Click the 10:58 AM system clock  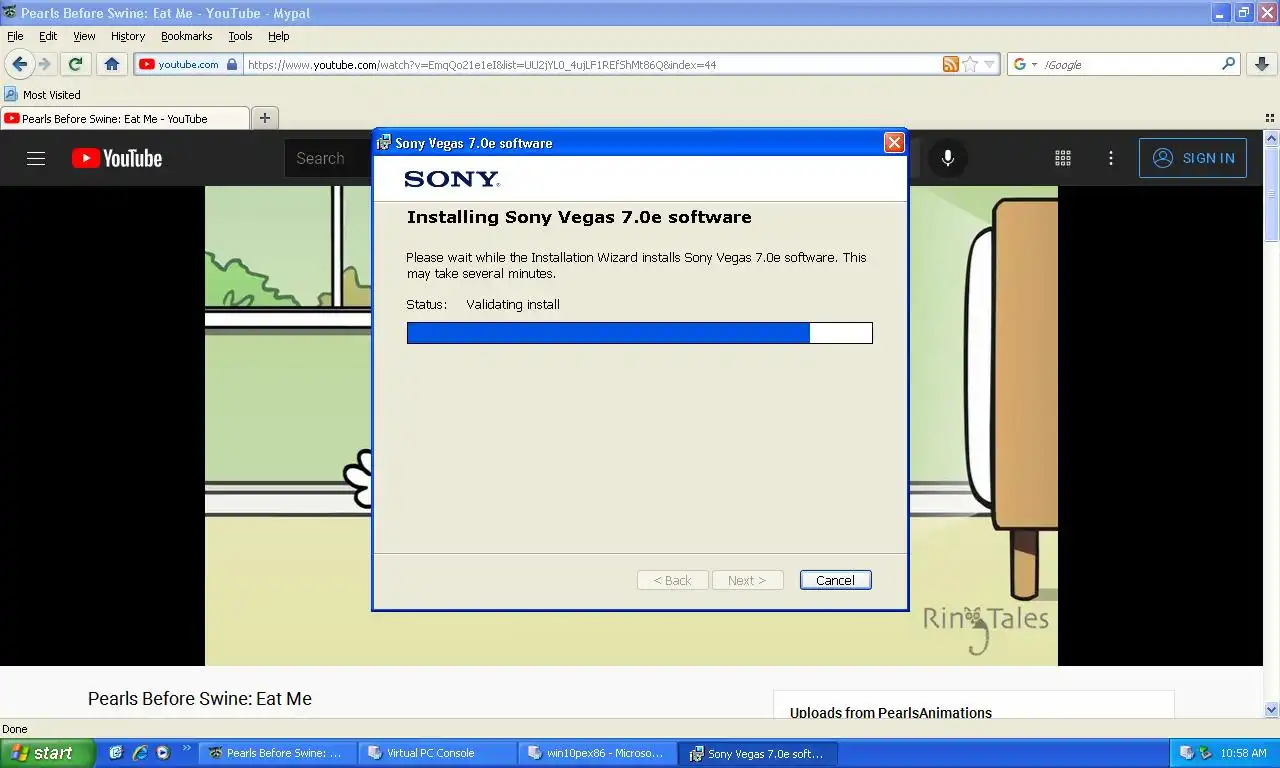(1243, 753)
